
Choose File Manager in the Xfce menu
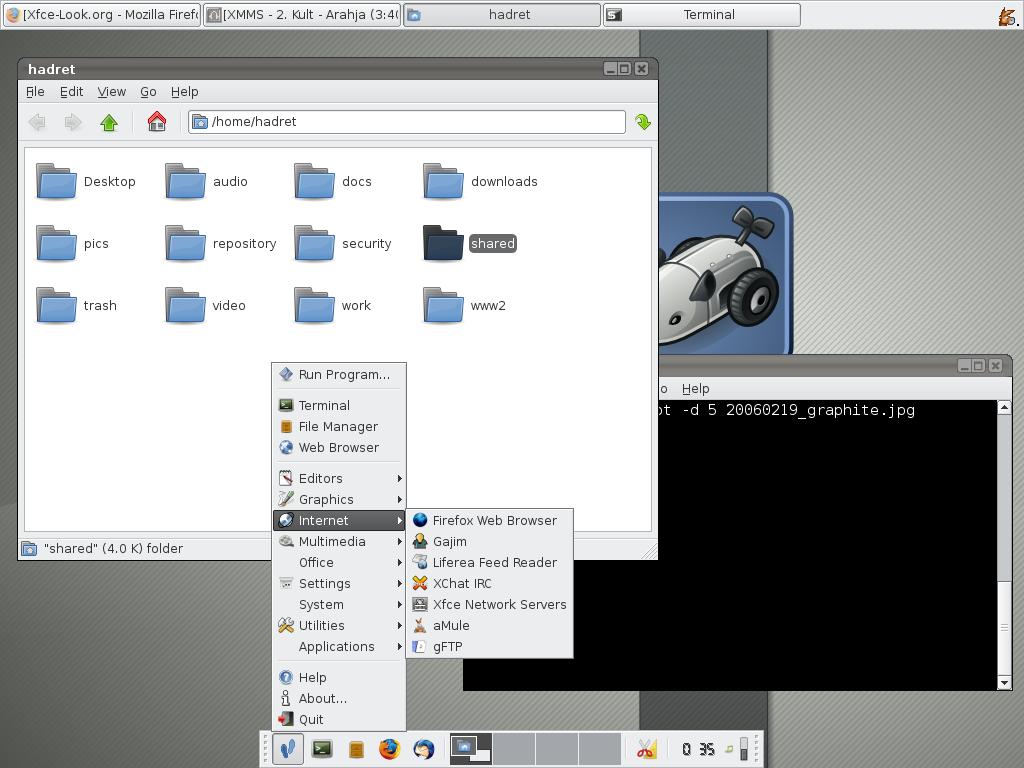340,426
